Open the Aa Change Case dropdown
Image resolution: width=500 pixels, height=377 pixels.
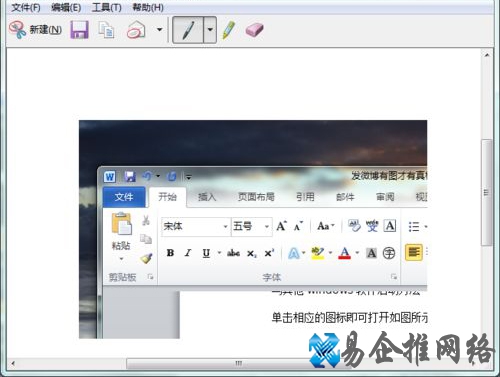coord(325,226)
